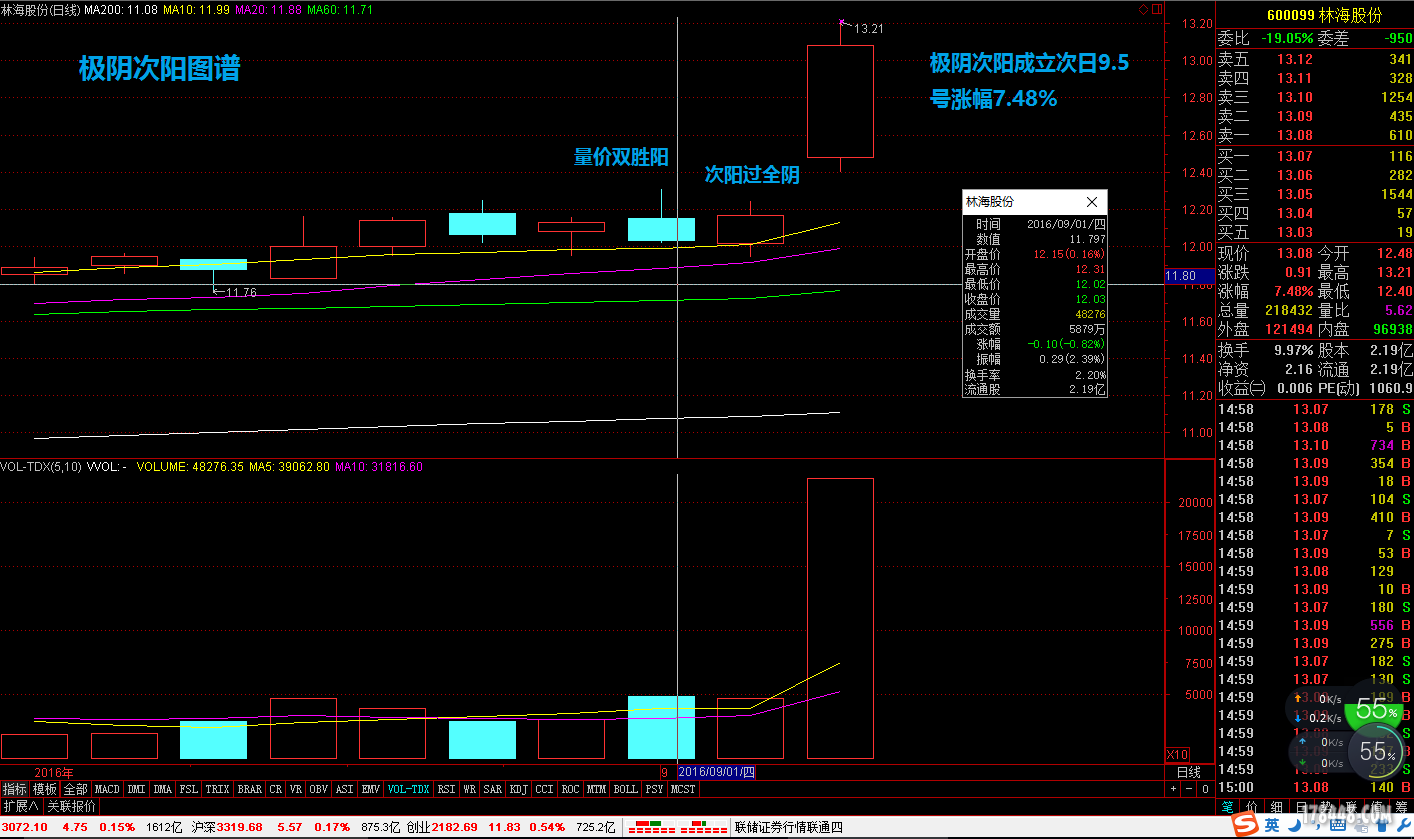Expand the 扩展∧ panel
Viewport: 1414px width, 839px height.
[20, 806]
